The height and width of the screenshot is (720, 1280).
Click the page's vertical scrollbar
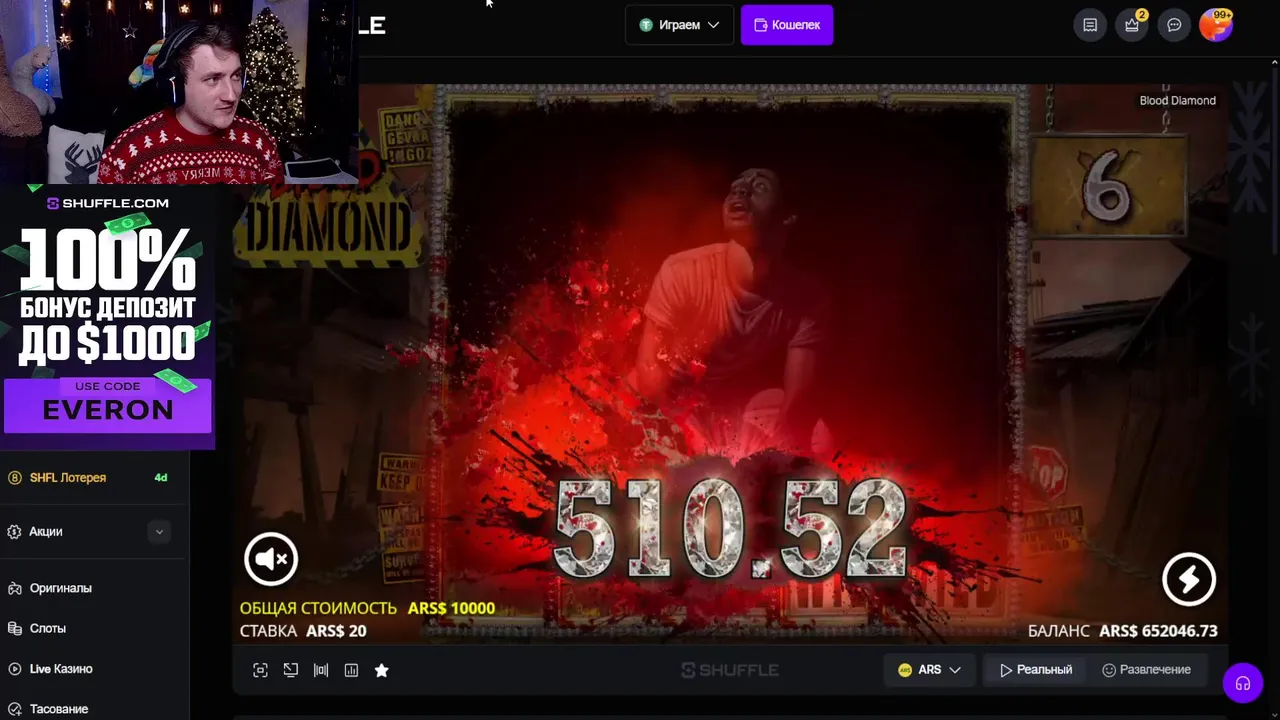point(1275,160)
